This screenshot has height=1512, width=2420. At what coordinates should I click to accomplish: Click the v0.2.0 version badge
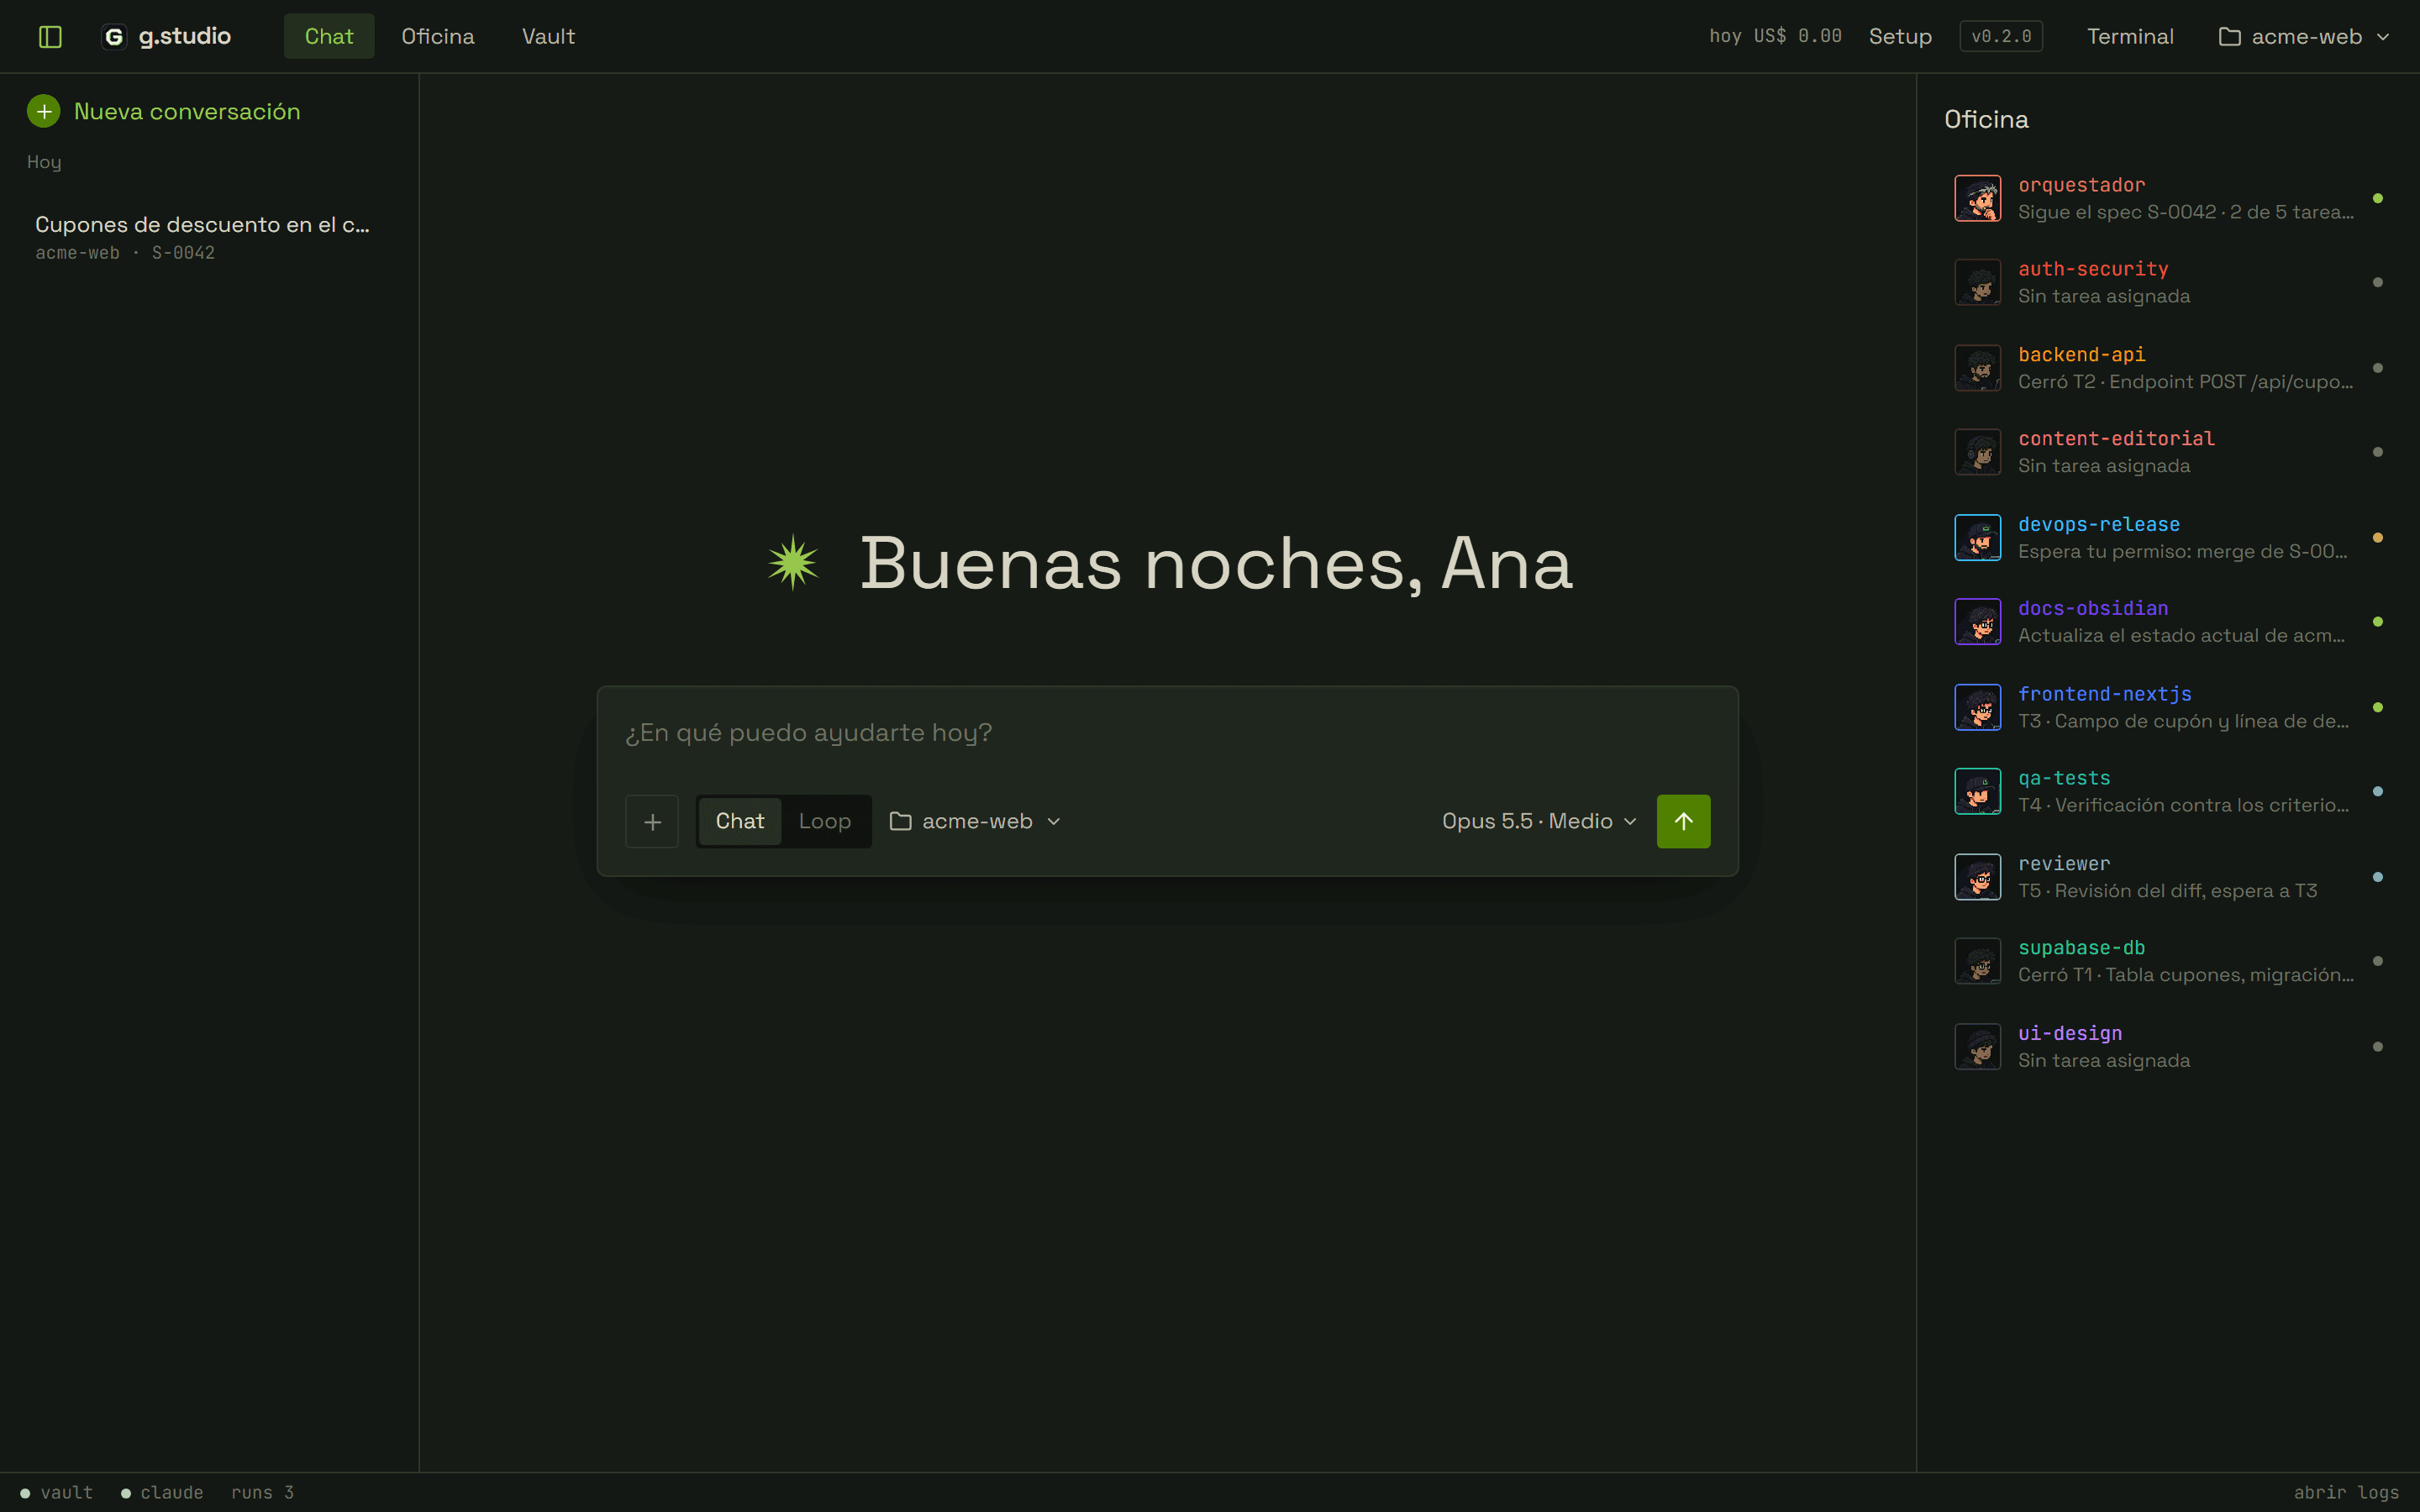point(2001,37)
